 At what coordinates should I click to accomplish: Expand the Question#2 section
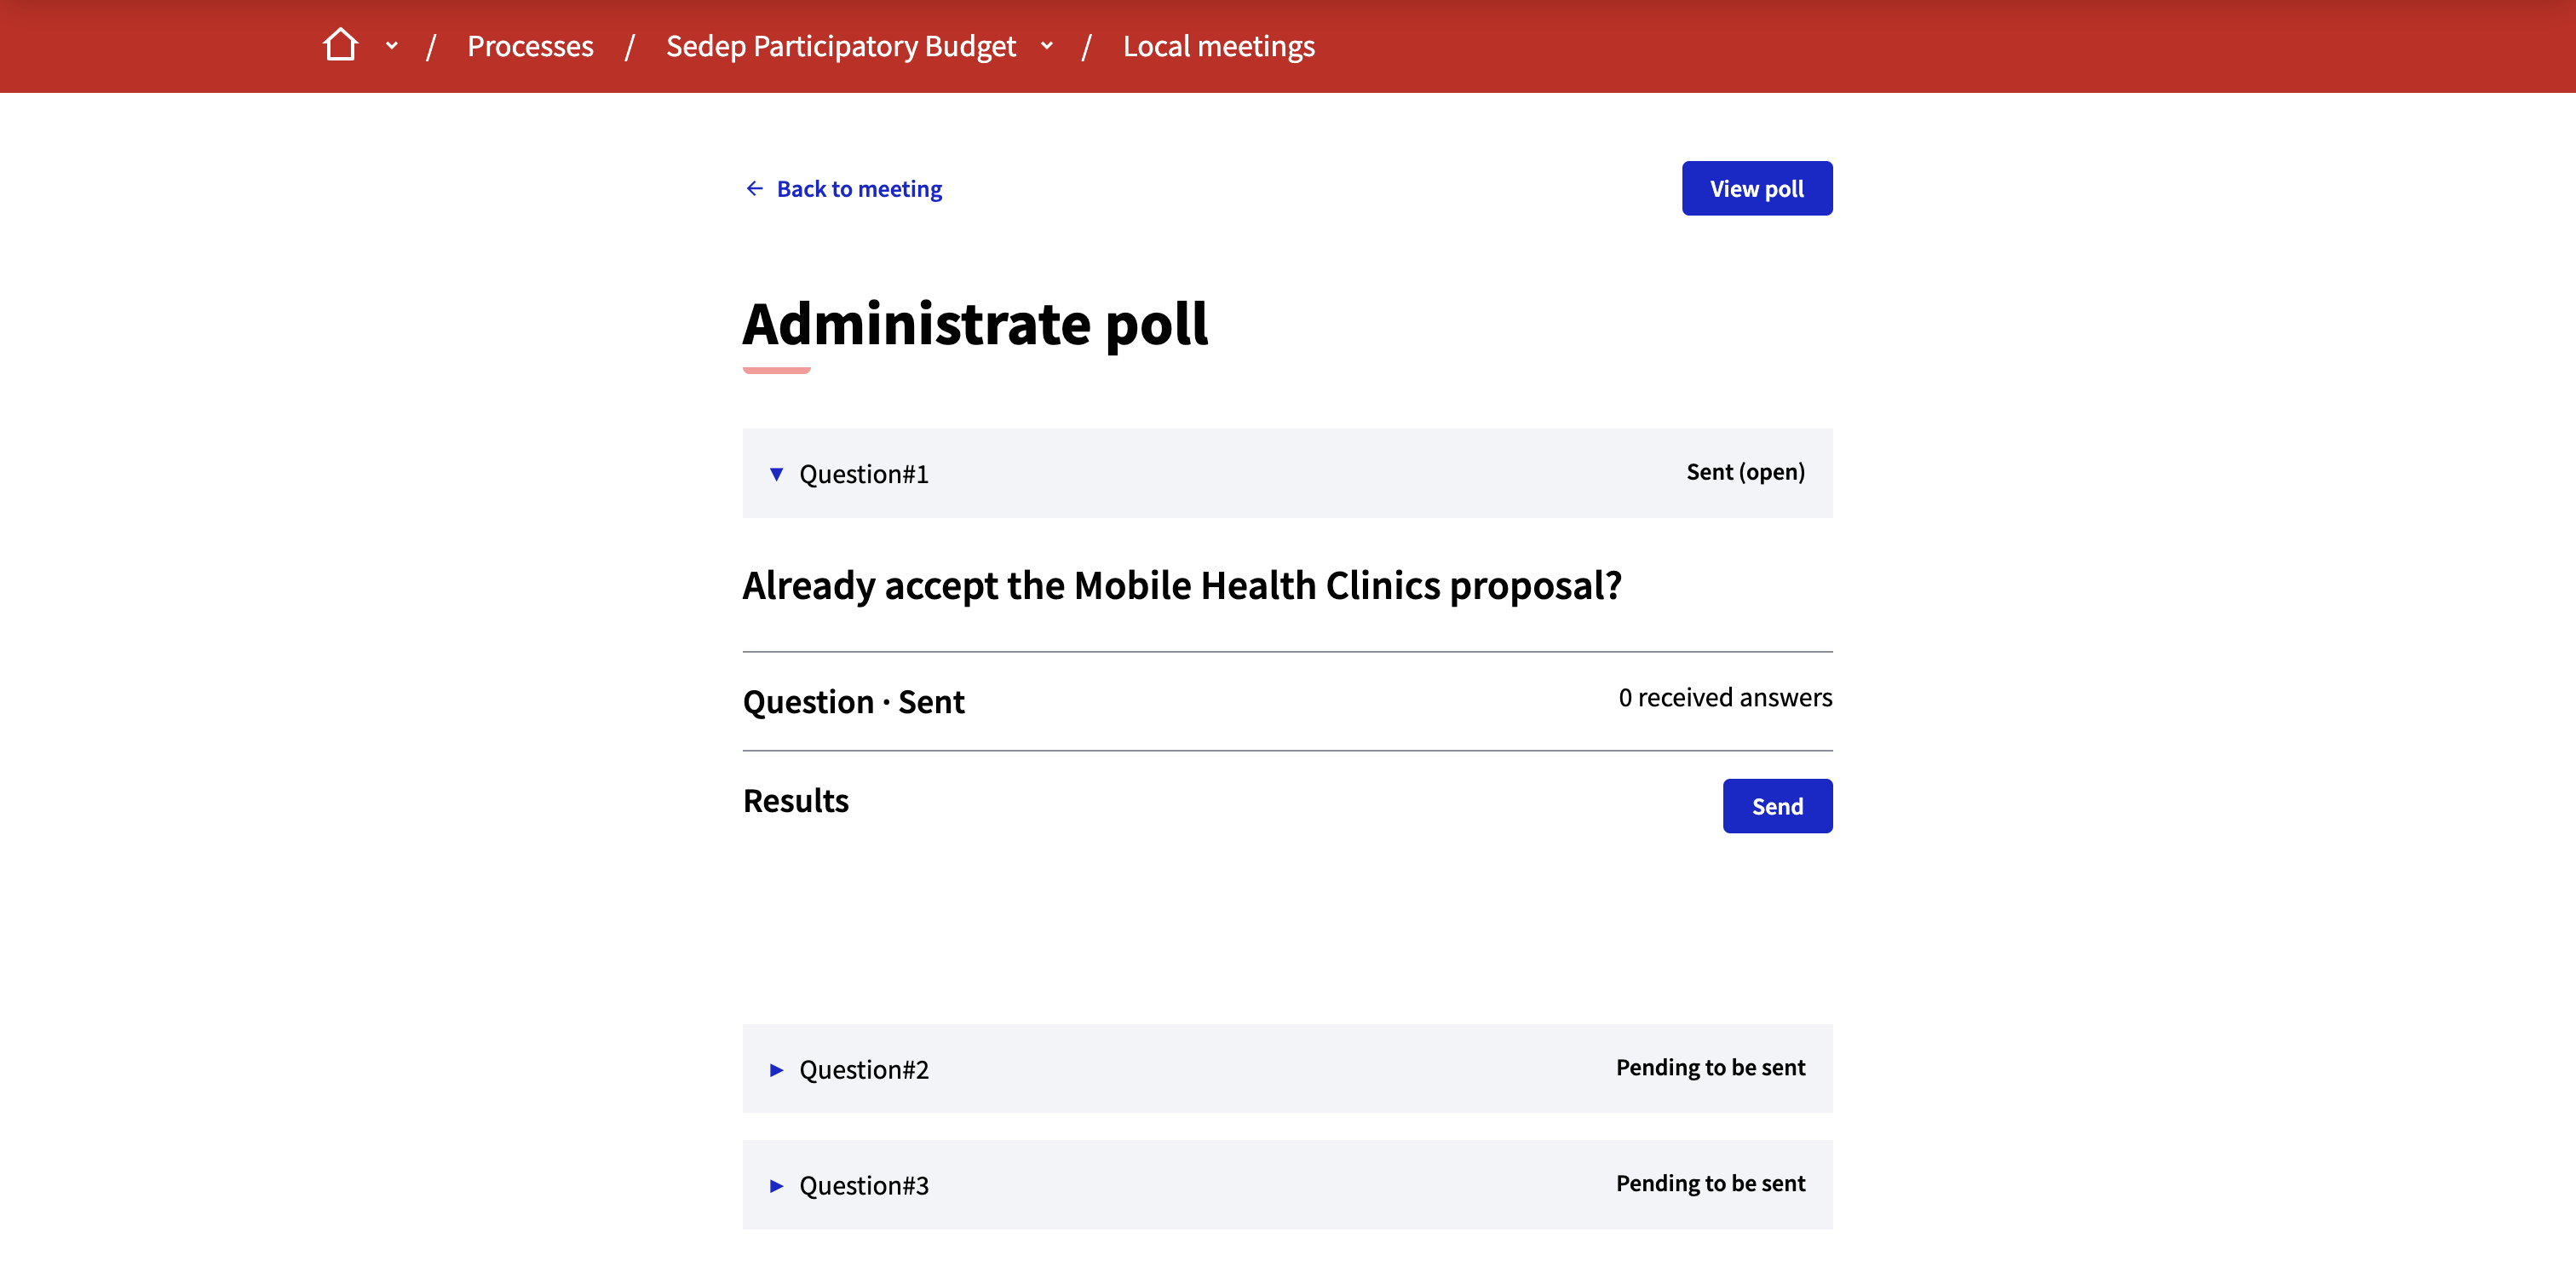[863, 1069]
